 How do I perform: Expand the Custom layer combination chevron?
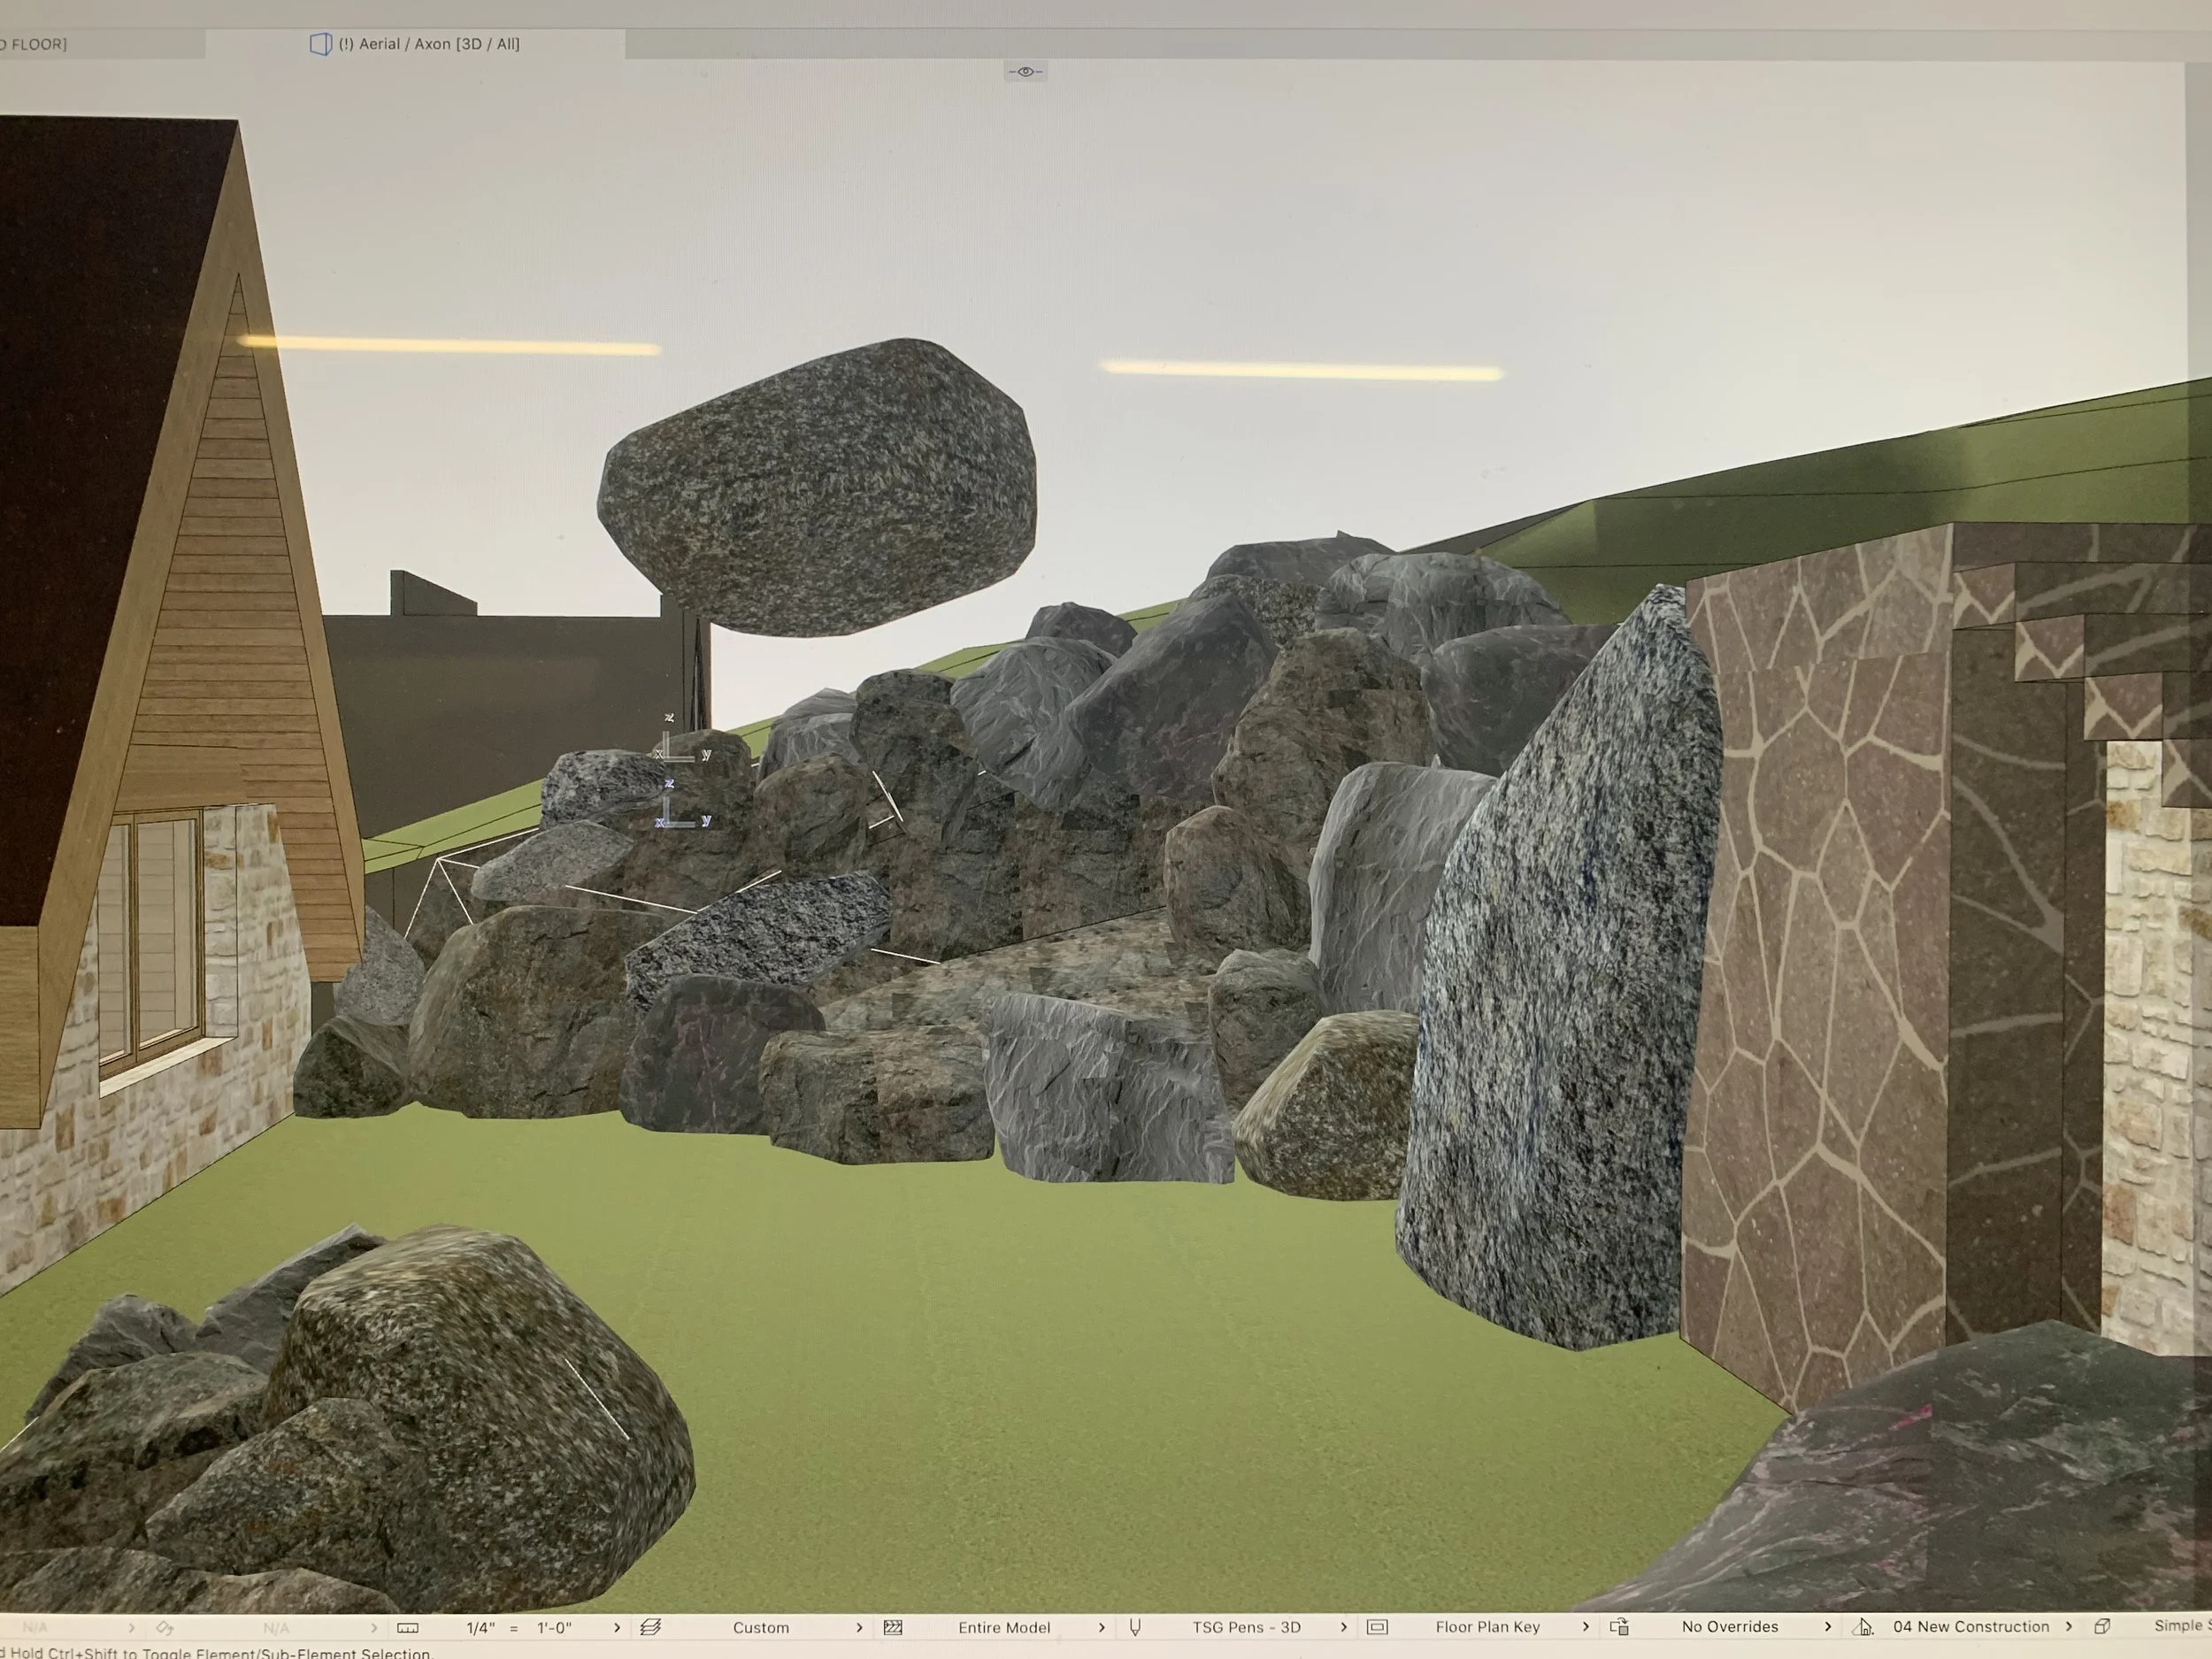pyautogui.click(x=859, y=1627)
